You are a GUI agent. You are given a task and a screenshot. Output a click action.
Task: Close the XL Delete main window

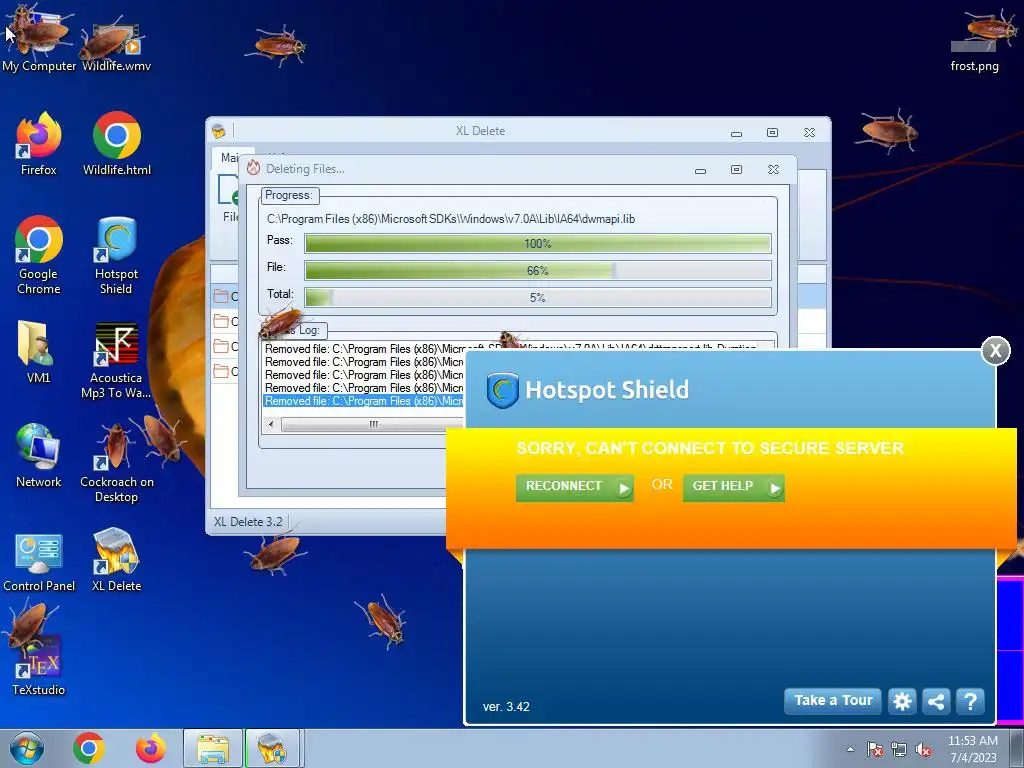tap(809, 133)
